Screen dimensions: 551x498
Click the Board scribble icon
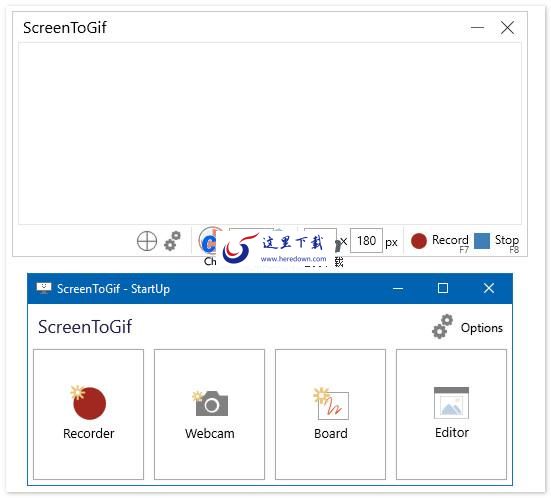[x=331, y=403]
